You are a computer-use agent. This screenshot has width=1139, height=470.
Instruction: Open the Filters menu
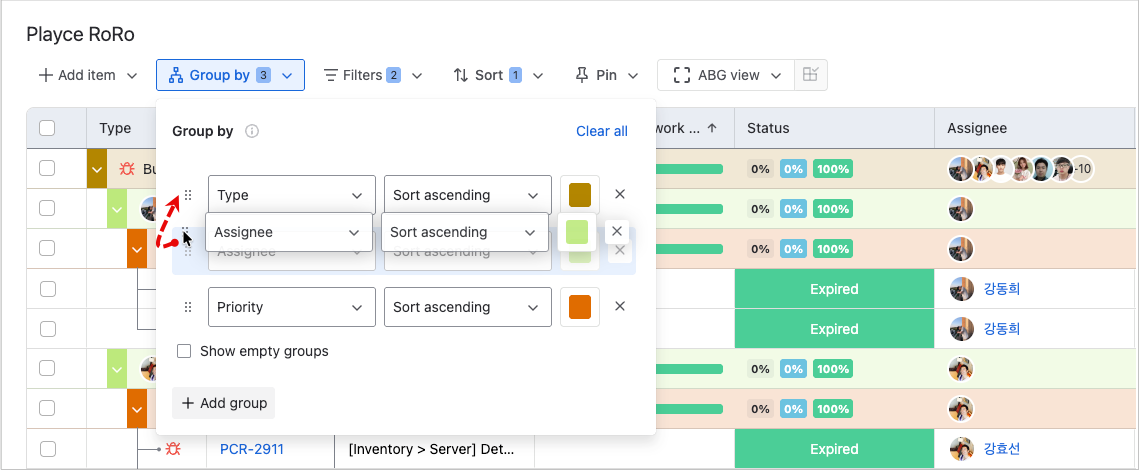(x=372, y=75)
